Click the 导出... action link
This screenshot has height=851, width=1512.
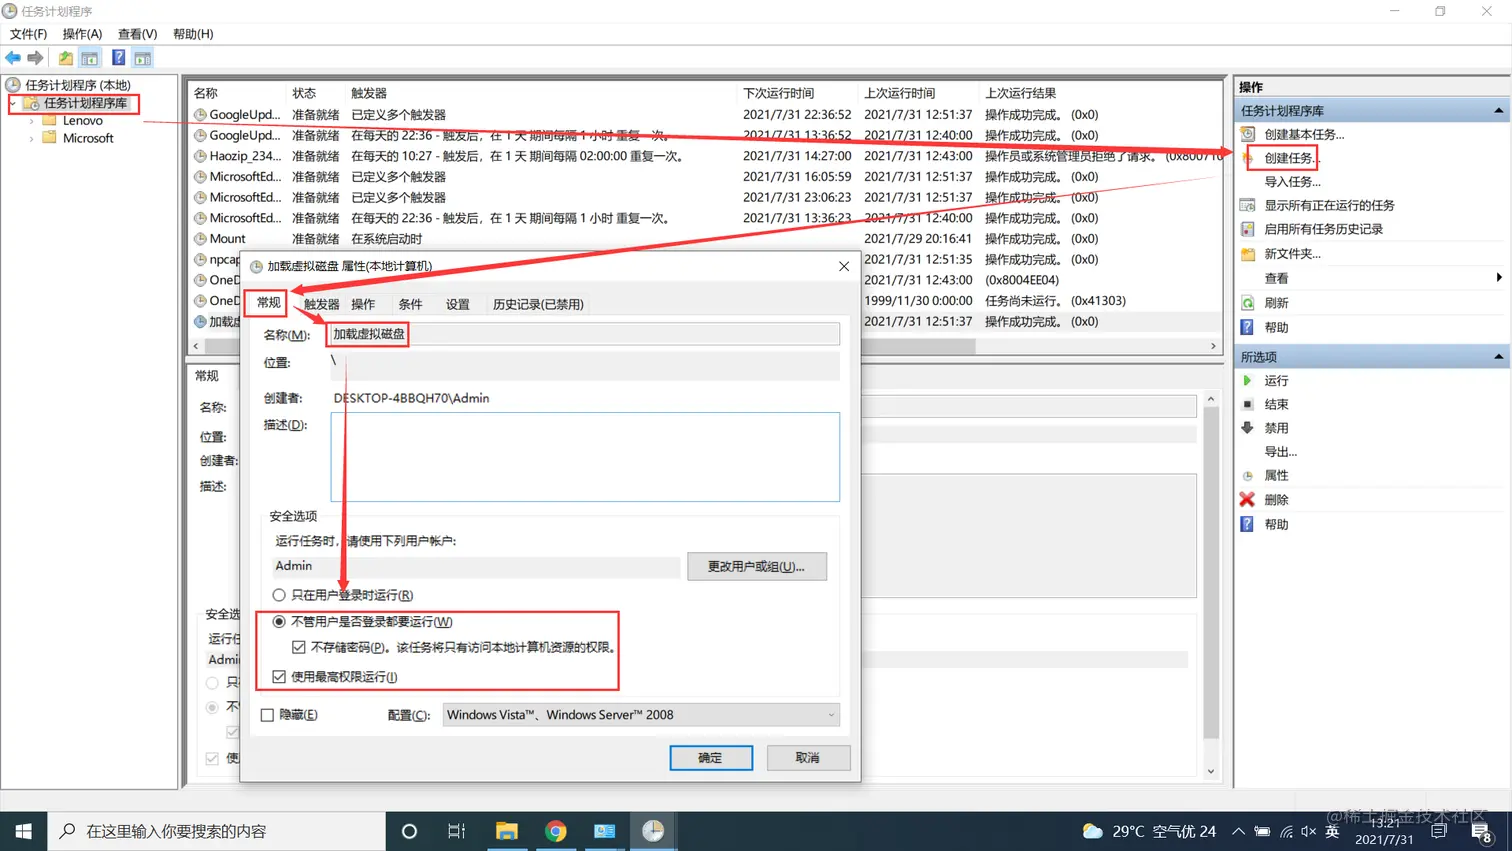pos(1280,452)
